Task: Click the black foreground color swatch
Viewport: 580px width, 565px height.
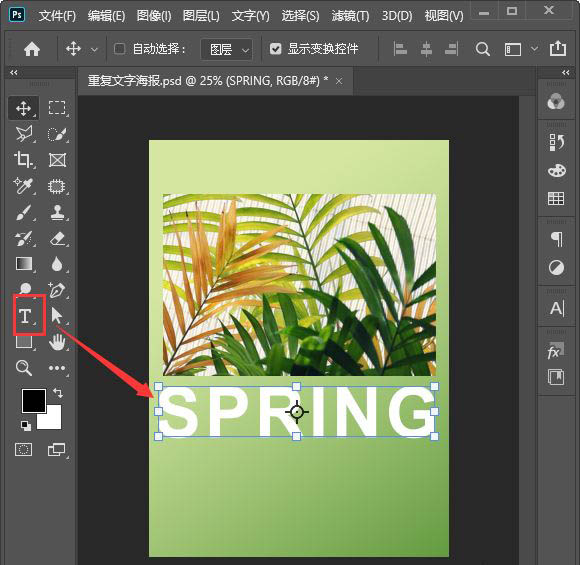Action: click(33, 400)
